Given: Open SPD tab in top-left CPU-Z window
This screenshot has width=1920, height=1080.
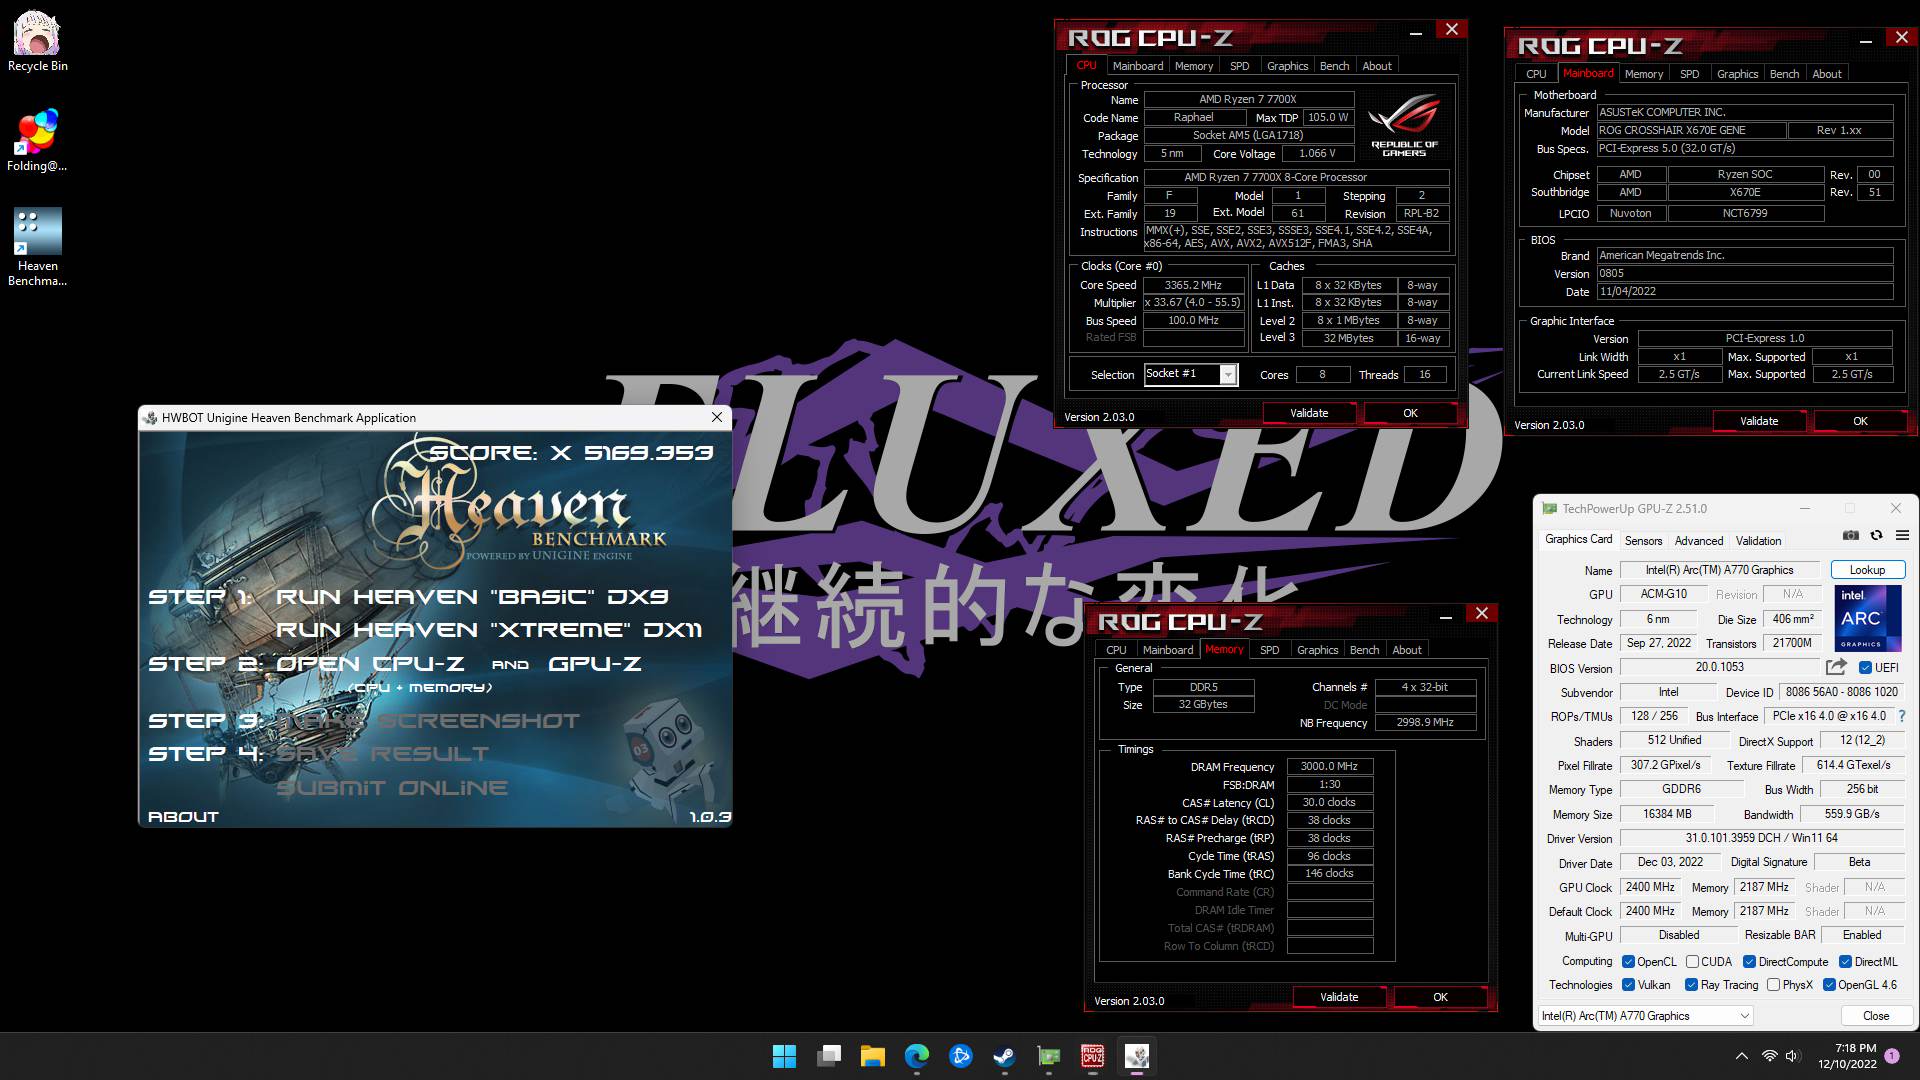Looking at the screenshot, I should [x=1239, y=66].
